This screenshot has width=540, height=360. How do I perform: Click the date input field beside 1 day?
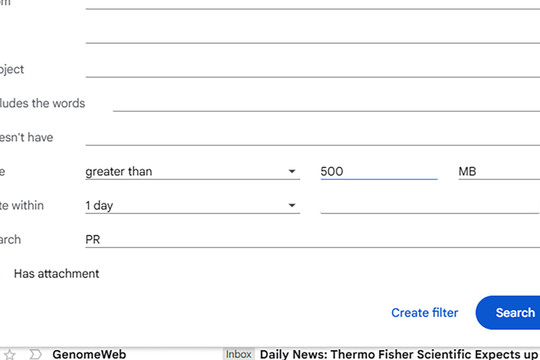click(x=429, y=205)
